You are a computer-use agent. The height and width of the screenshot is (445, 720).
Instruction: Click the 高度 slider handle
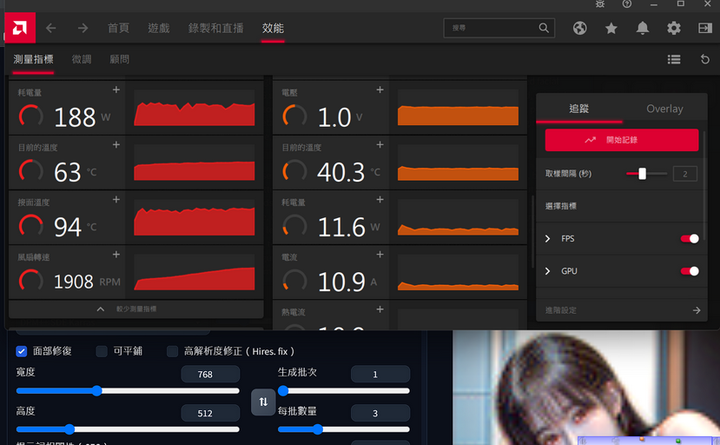tap(69, 429)
